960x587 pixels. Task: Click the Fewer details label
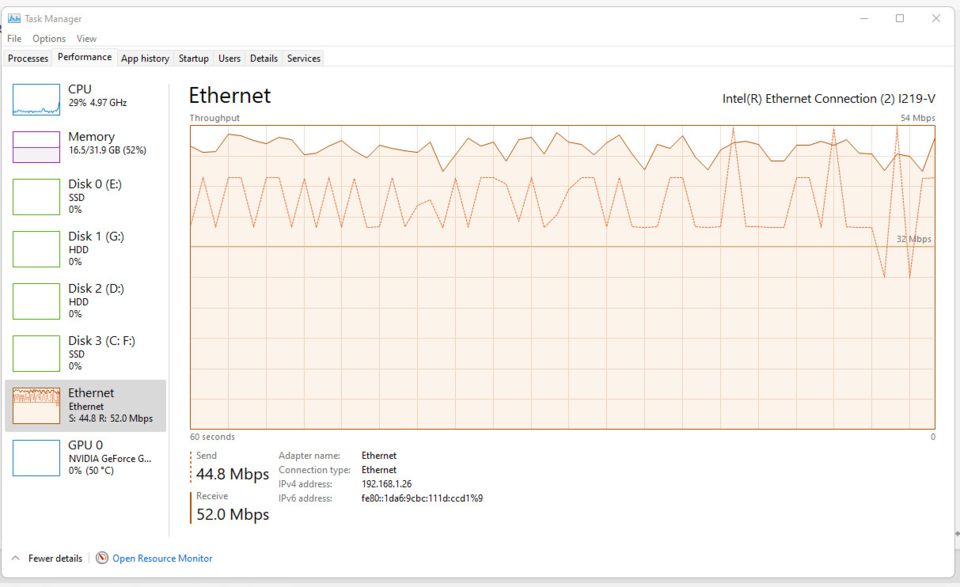point(55,558)
